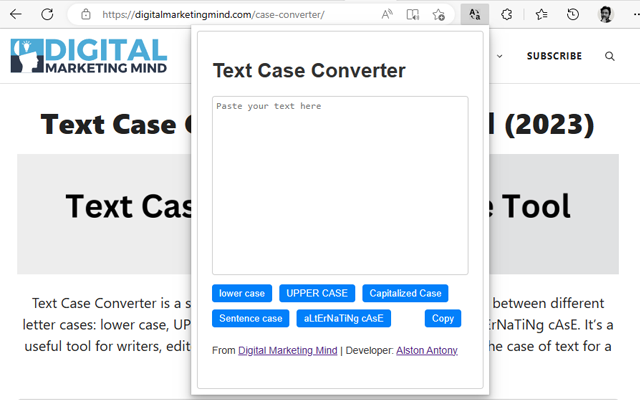640x400 pixels.
Task: Open Read aloud icon in address bar
Action: tap(387, 15)
